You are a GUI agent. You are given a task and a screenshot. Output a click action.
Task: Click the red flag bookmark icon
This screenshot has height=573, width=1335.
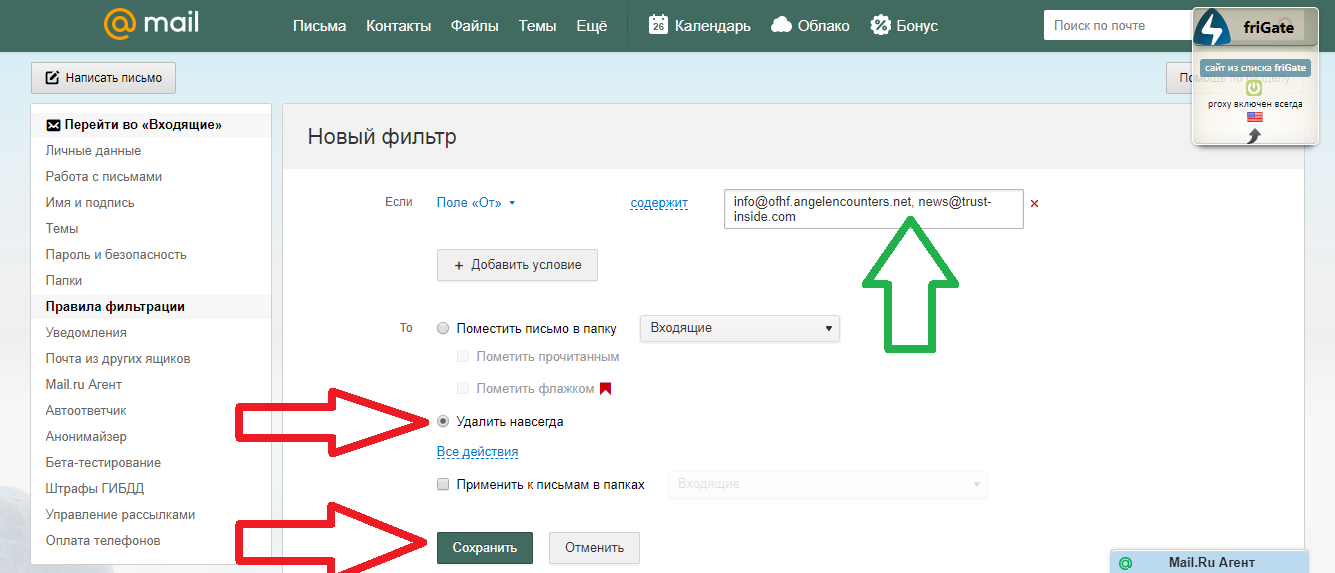[605, 388]
